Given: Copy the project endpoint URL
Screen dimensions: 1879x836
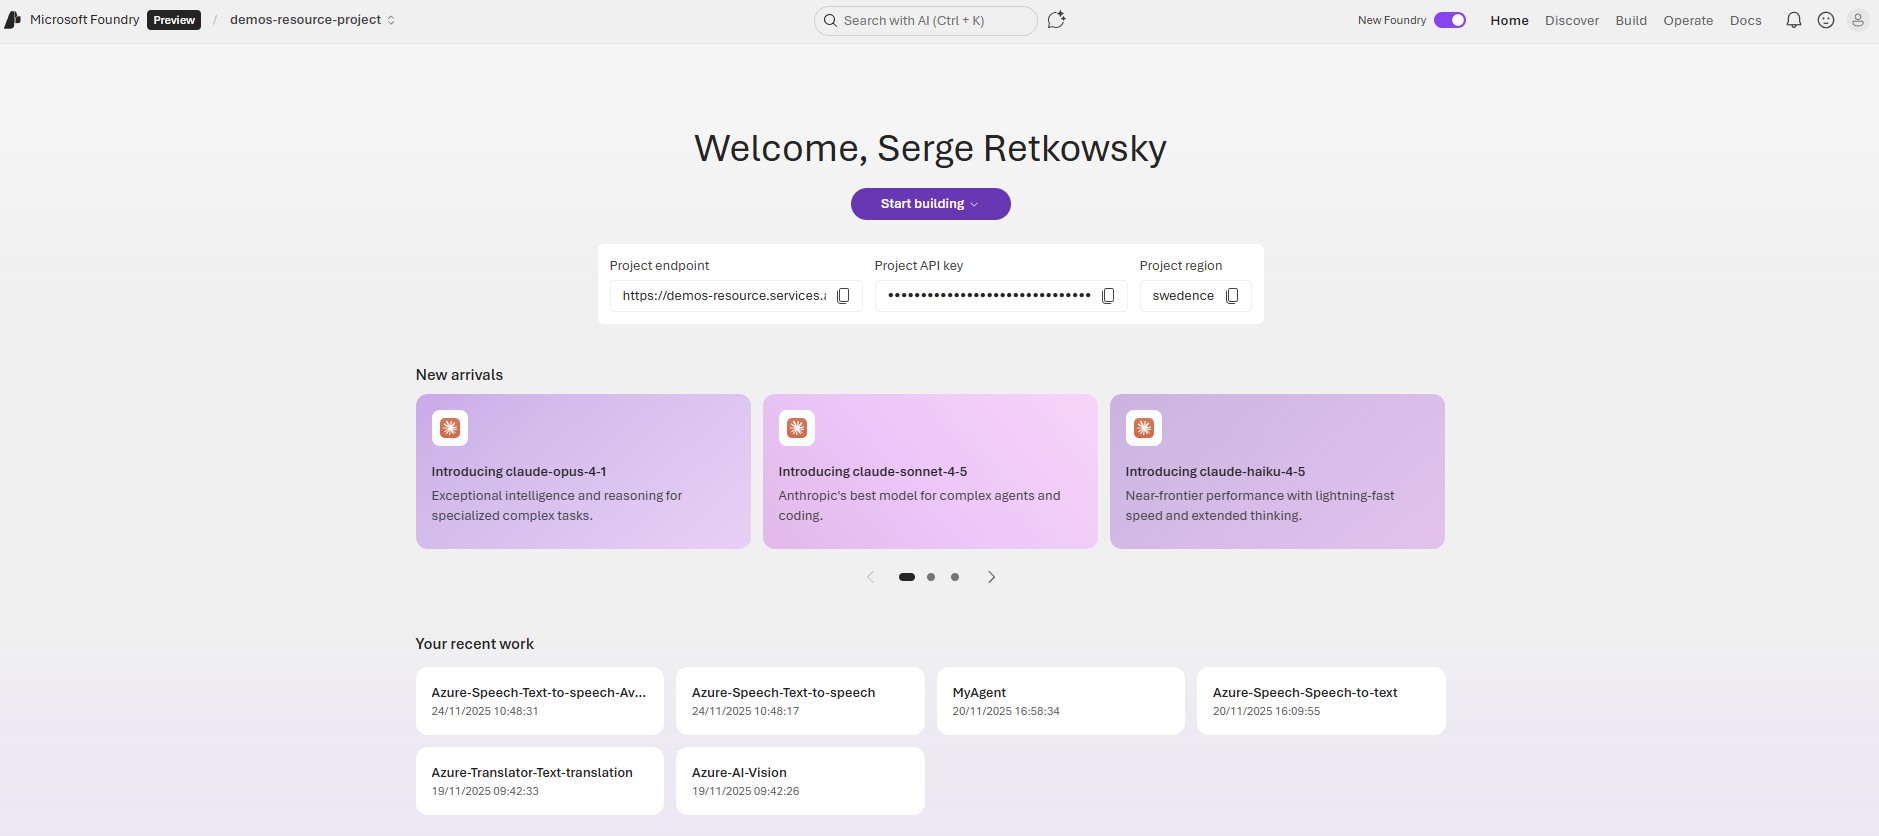Looking at the screenshot, I should tap(843, 296).
